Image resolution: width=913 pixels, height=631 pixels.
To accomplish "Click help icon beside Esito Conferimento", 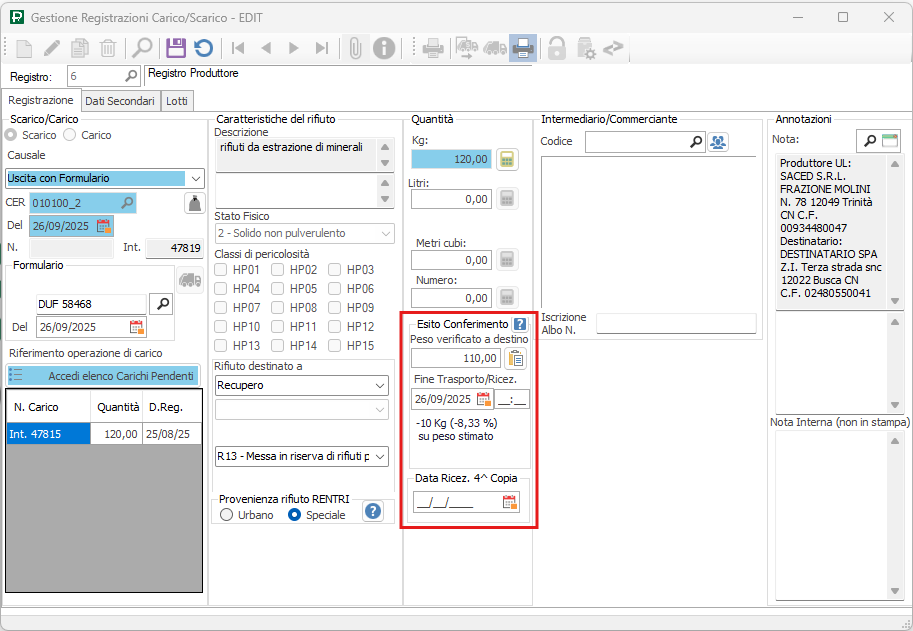I will 520,324.
